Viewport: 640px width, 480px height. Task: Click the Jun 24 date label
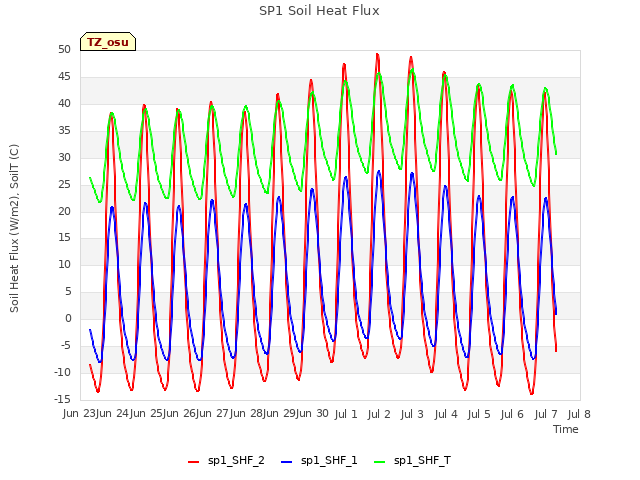coord(113,414)
